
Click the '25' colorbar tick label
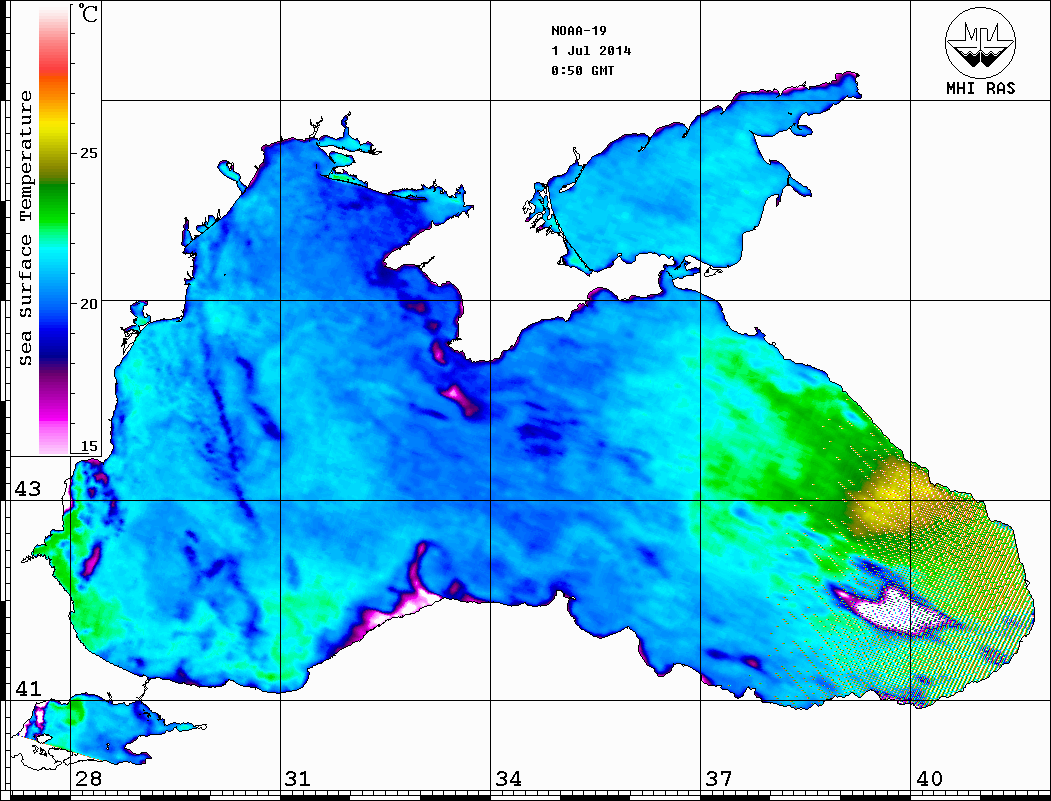pyautogui.click(x=88, y=153)
